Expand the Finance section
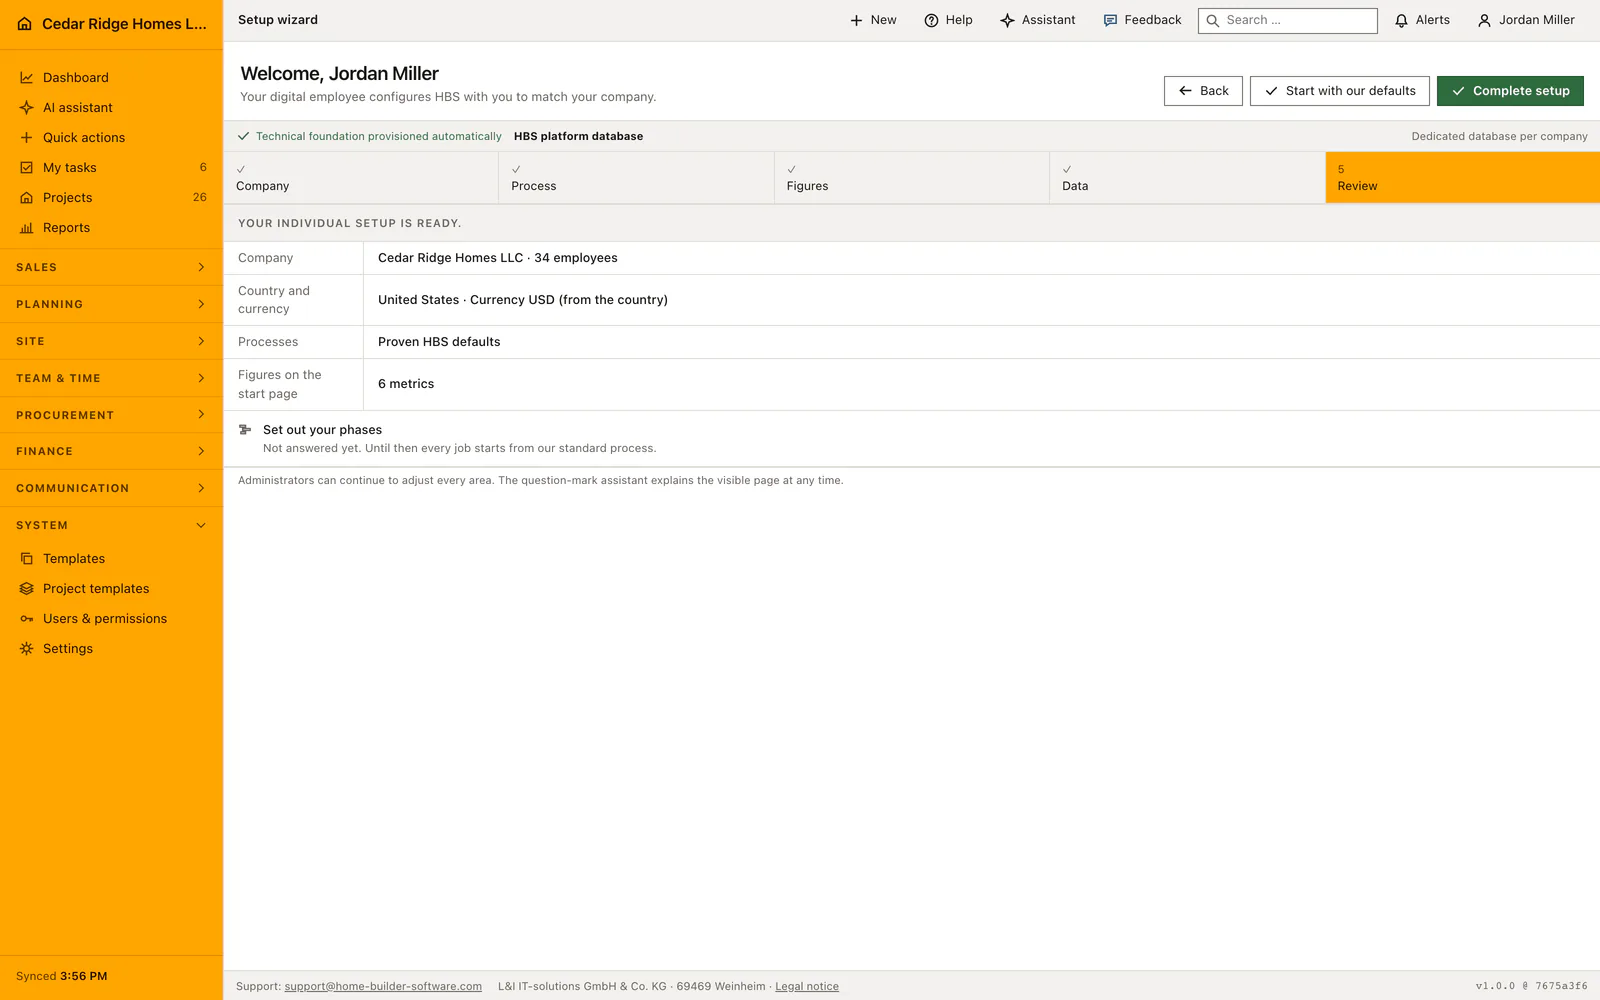 point(111,452)
